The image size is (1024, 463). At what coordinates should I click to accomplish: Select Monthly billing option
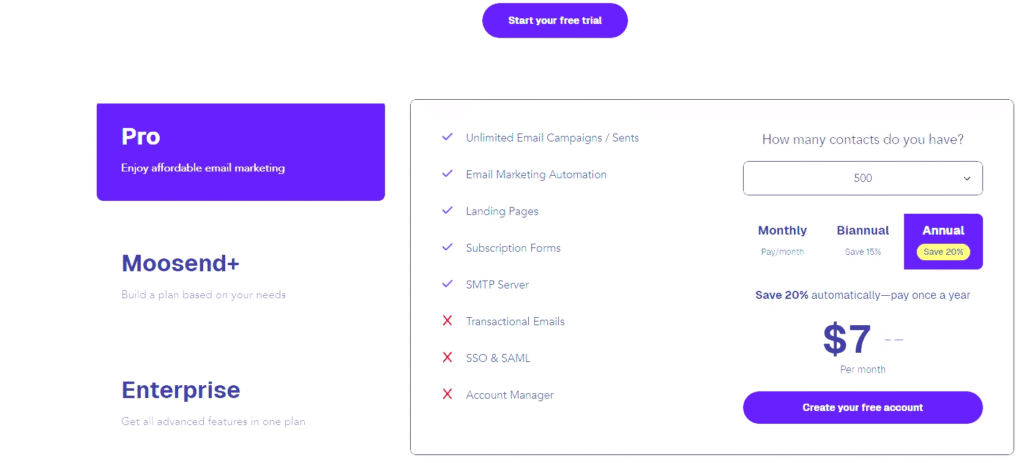782,240
